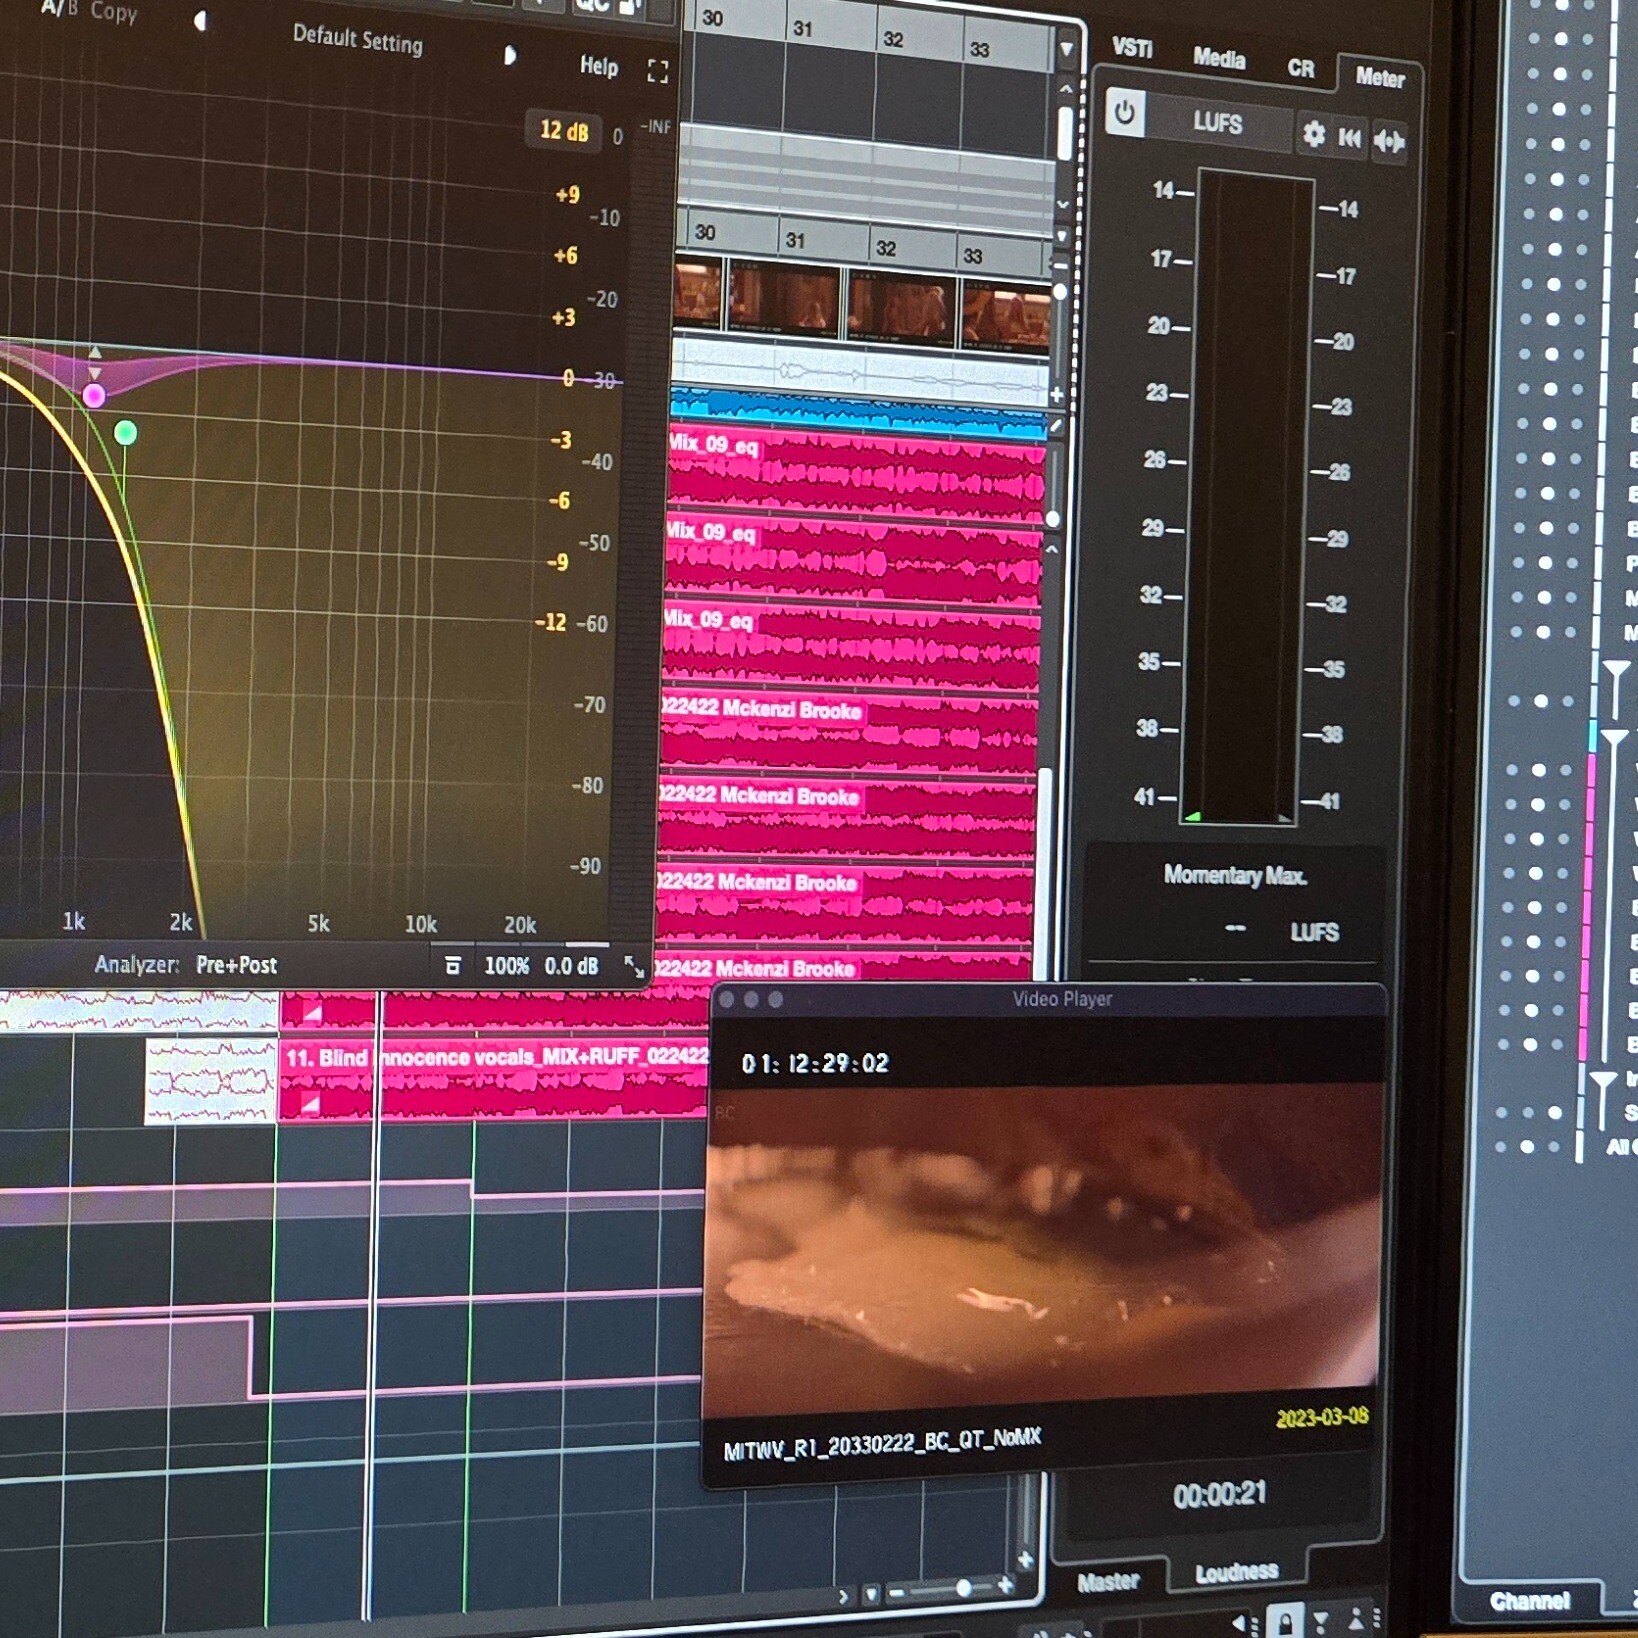Click the previous-preset triangle beside Default Setting
Image resolution: width=1638 pixels, height=1638 pixels.
202,20
